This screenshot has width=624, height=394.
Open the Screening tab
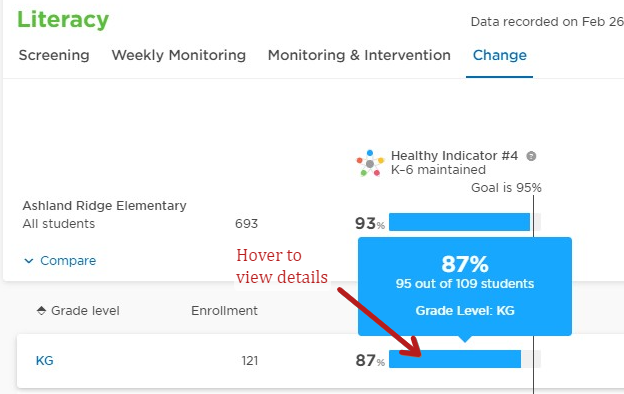tap(54, 55)
